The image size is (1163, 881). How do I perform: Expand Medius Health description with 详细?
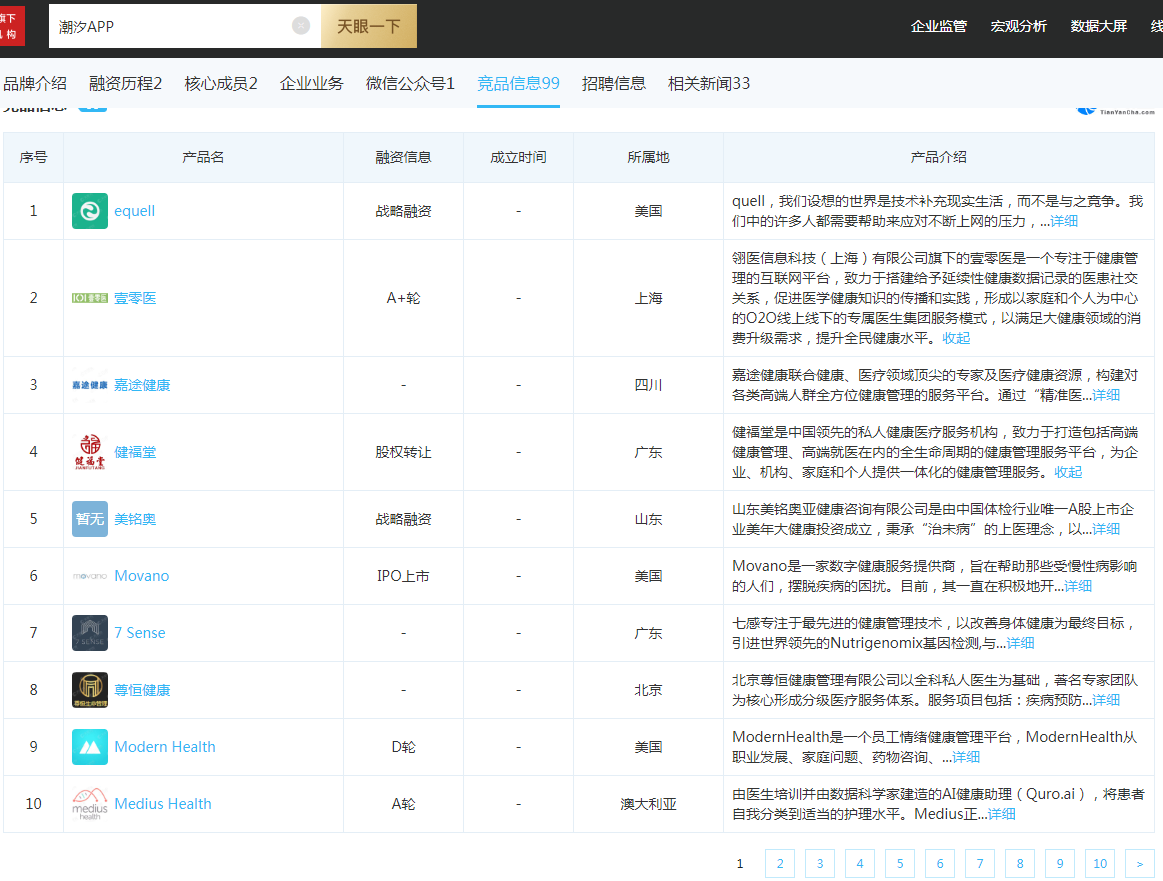tap(1001, 814)
